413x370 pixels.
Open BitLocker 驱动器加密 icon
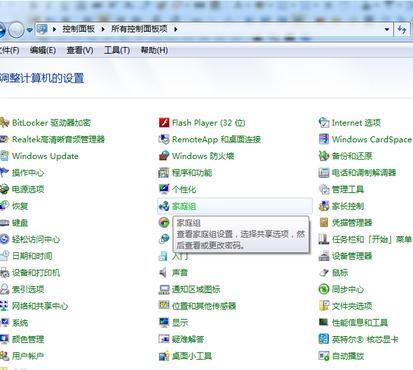pyautogui.click(x=4, y=123)
